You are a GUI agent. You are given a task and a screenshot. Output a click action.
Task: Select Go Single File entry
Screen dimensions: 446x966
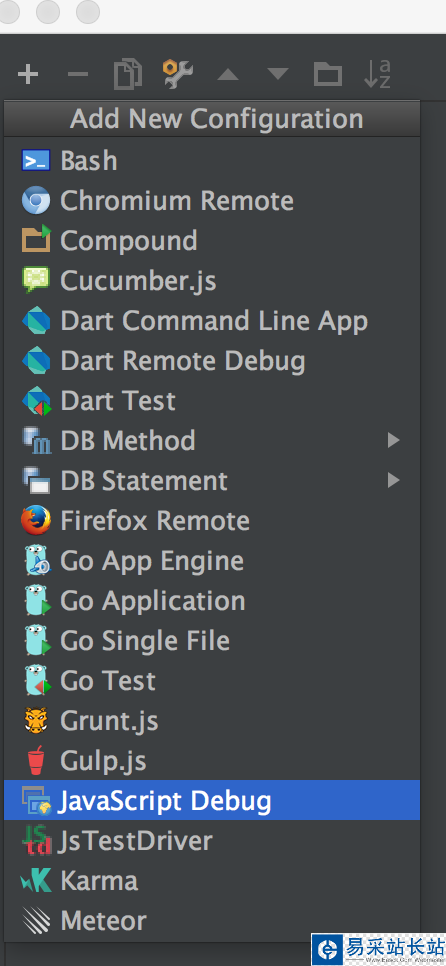[x=212, y=641]
